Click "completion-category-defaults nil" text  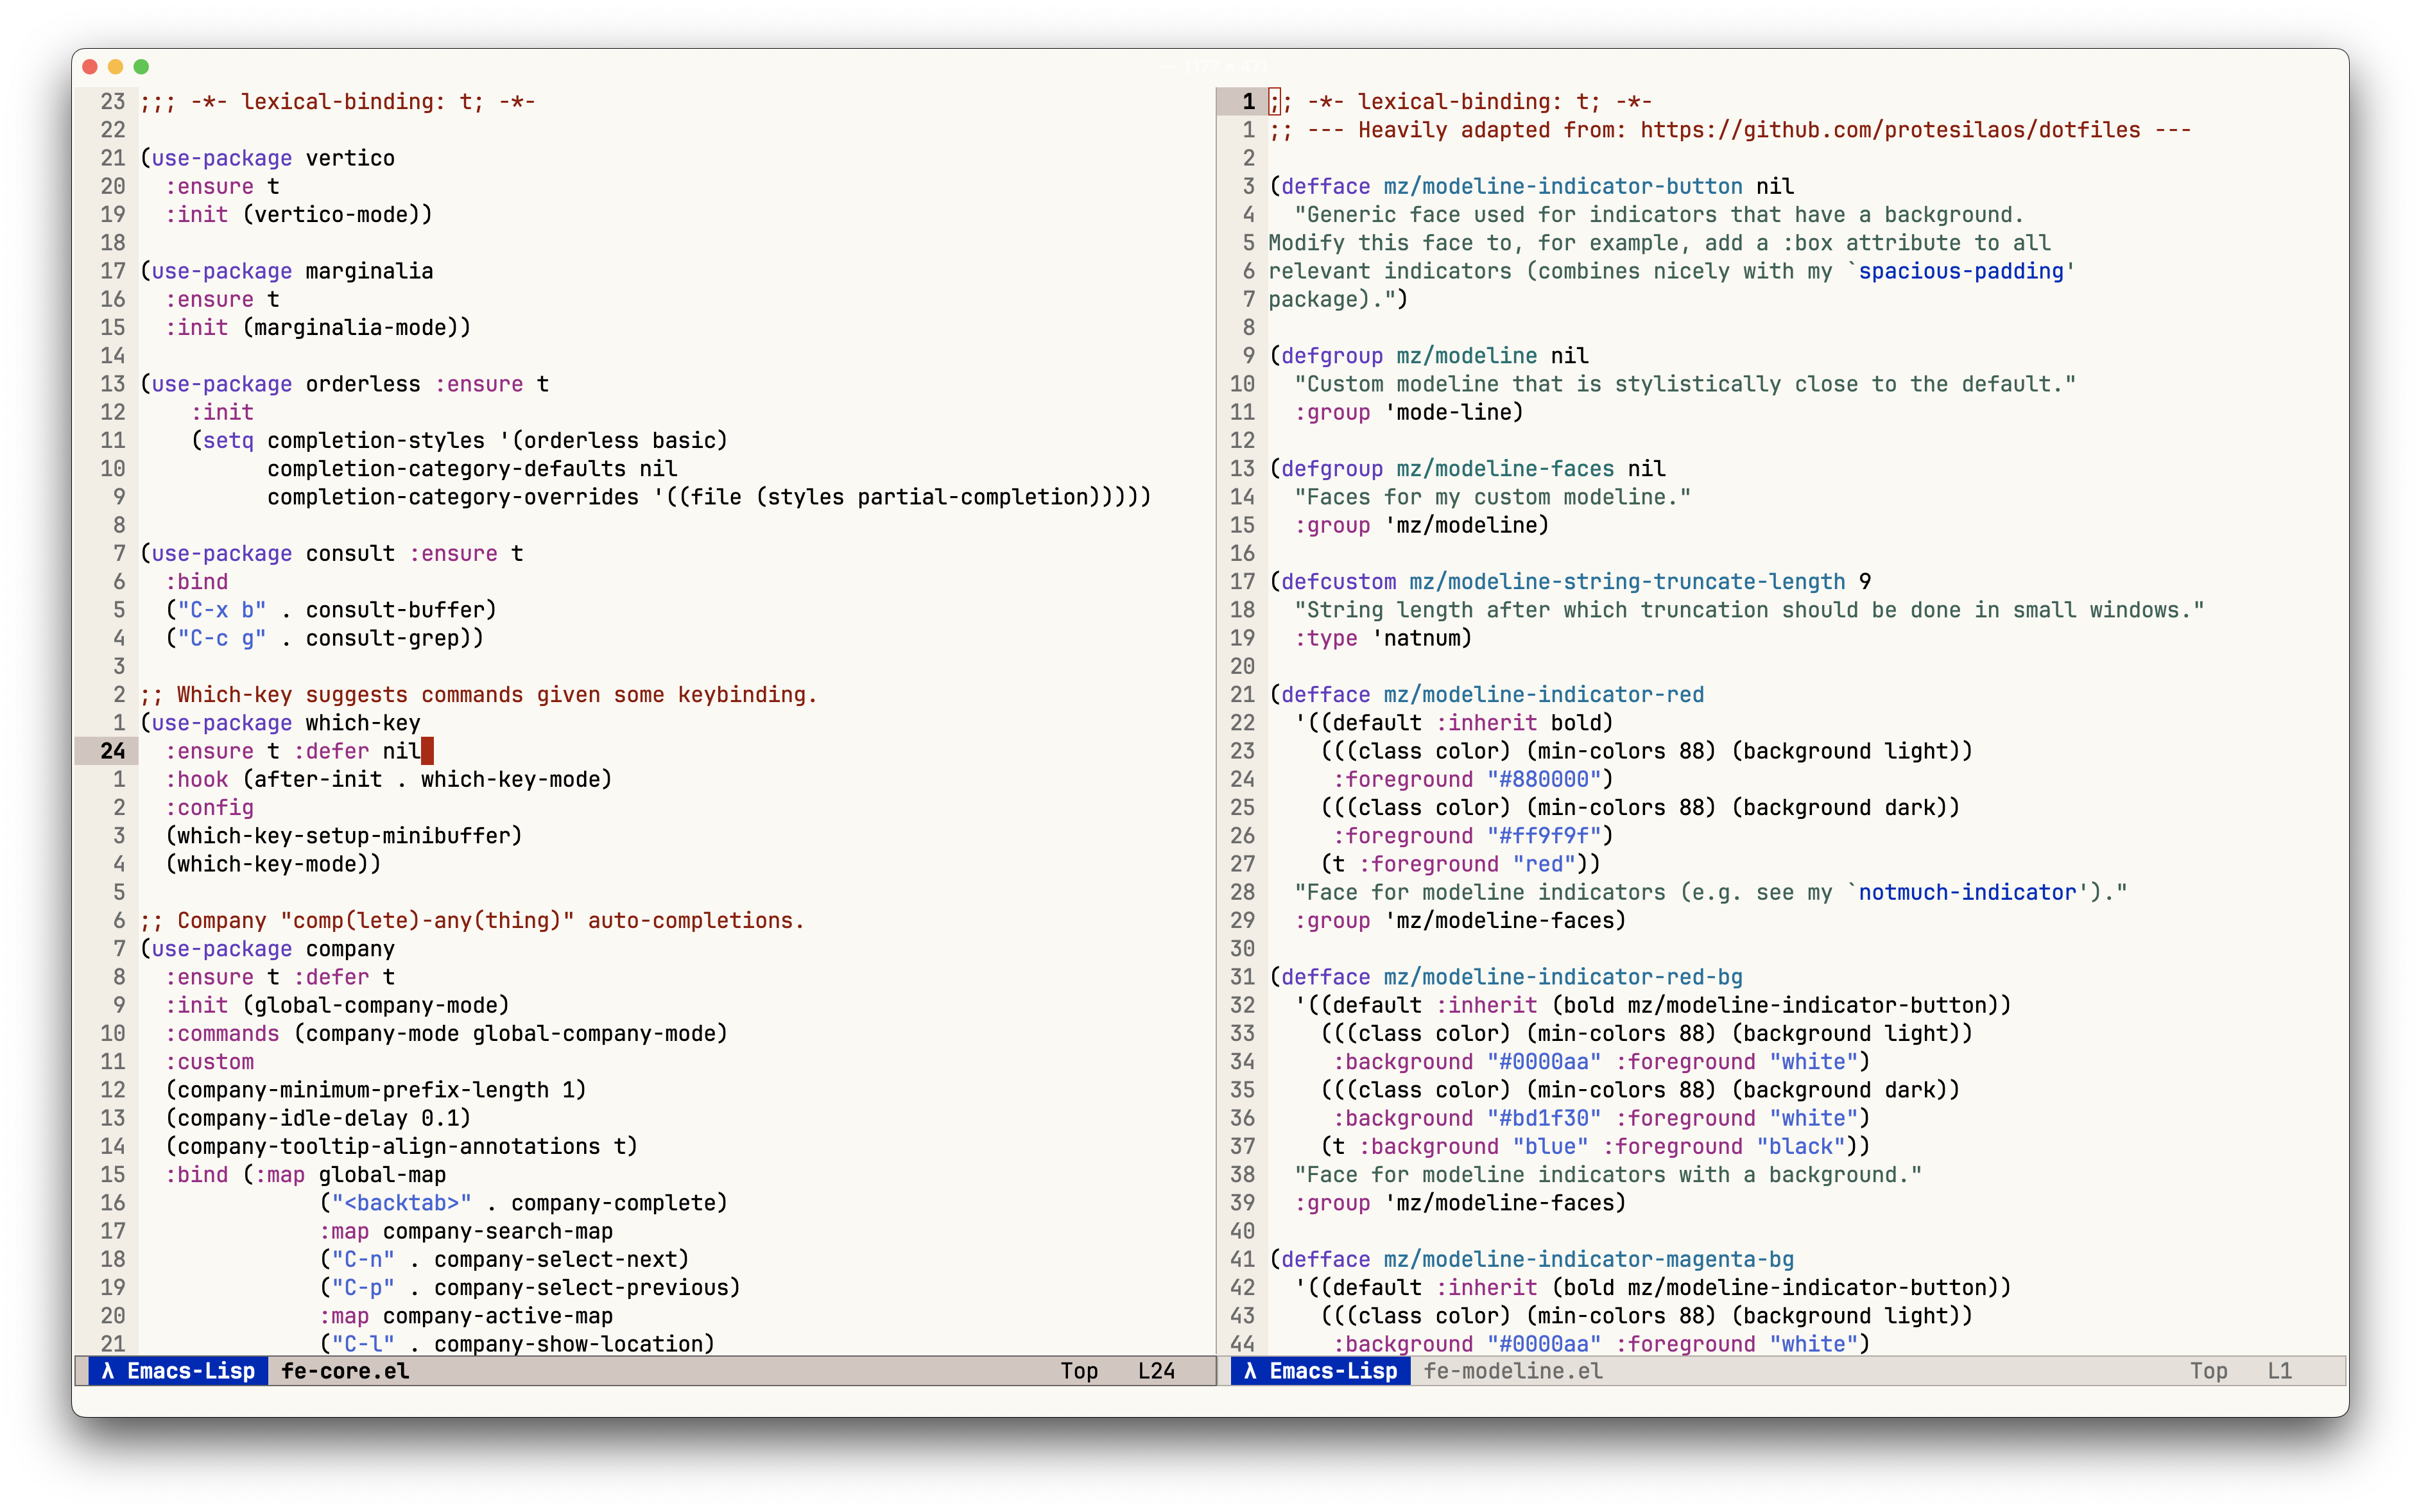pos(472,469)
